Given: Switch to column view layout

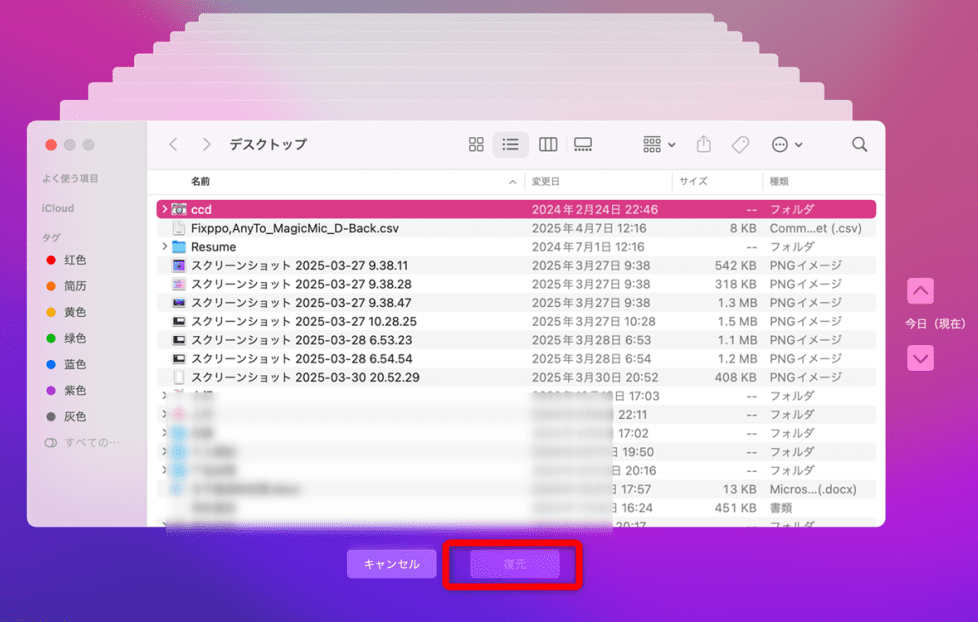Looking at the screenshot, I should 546,144.
